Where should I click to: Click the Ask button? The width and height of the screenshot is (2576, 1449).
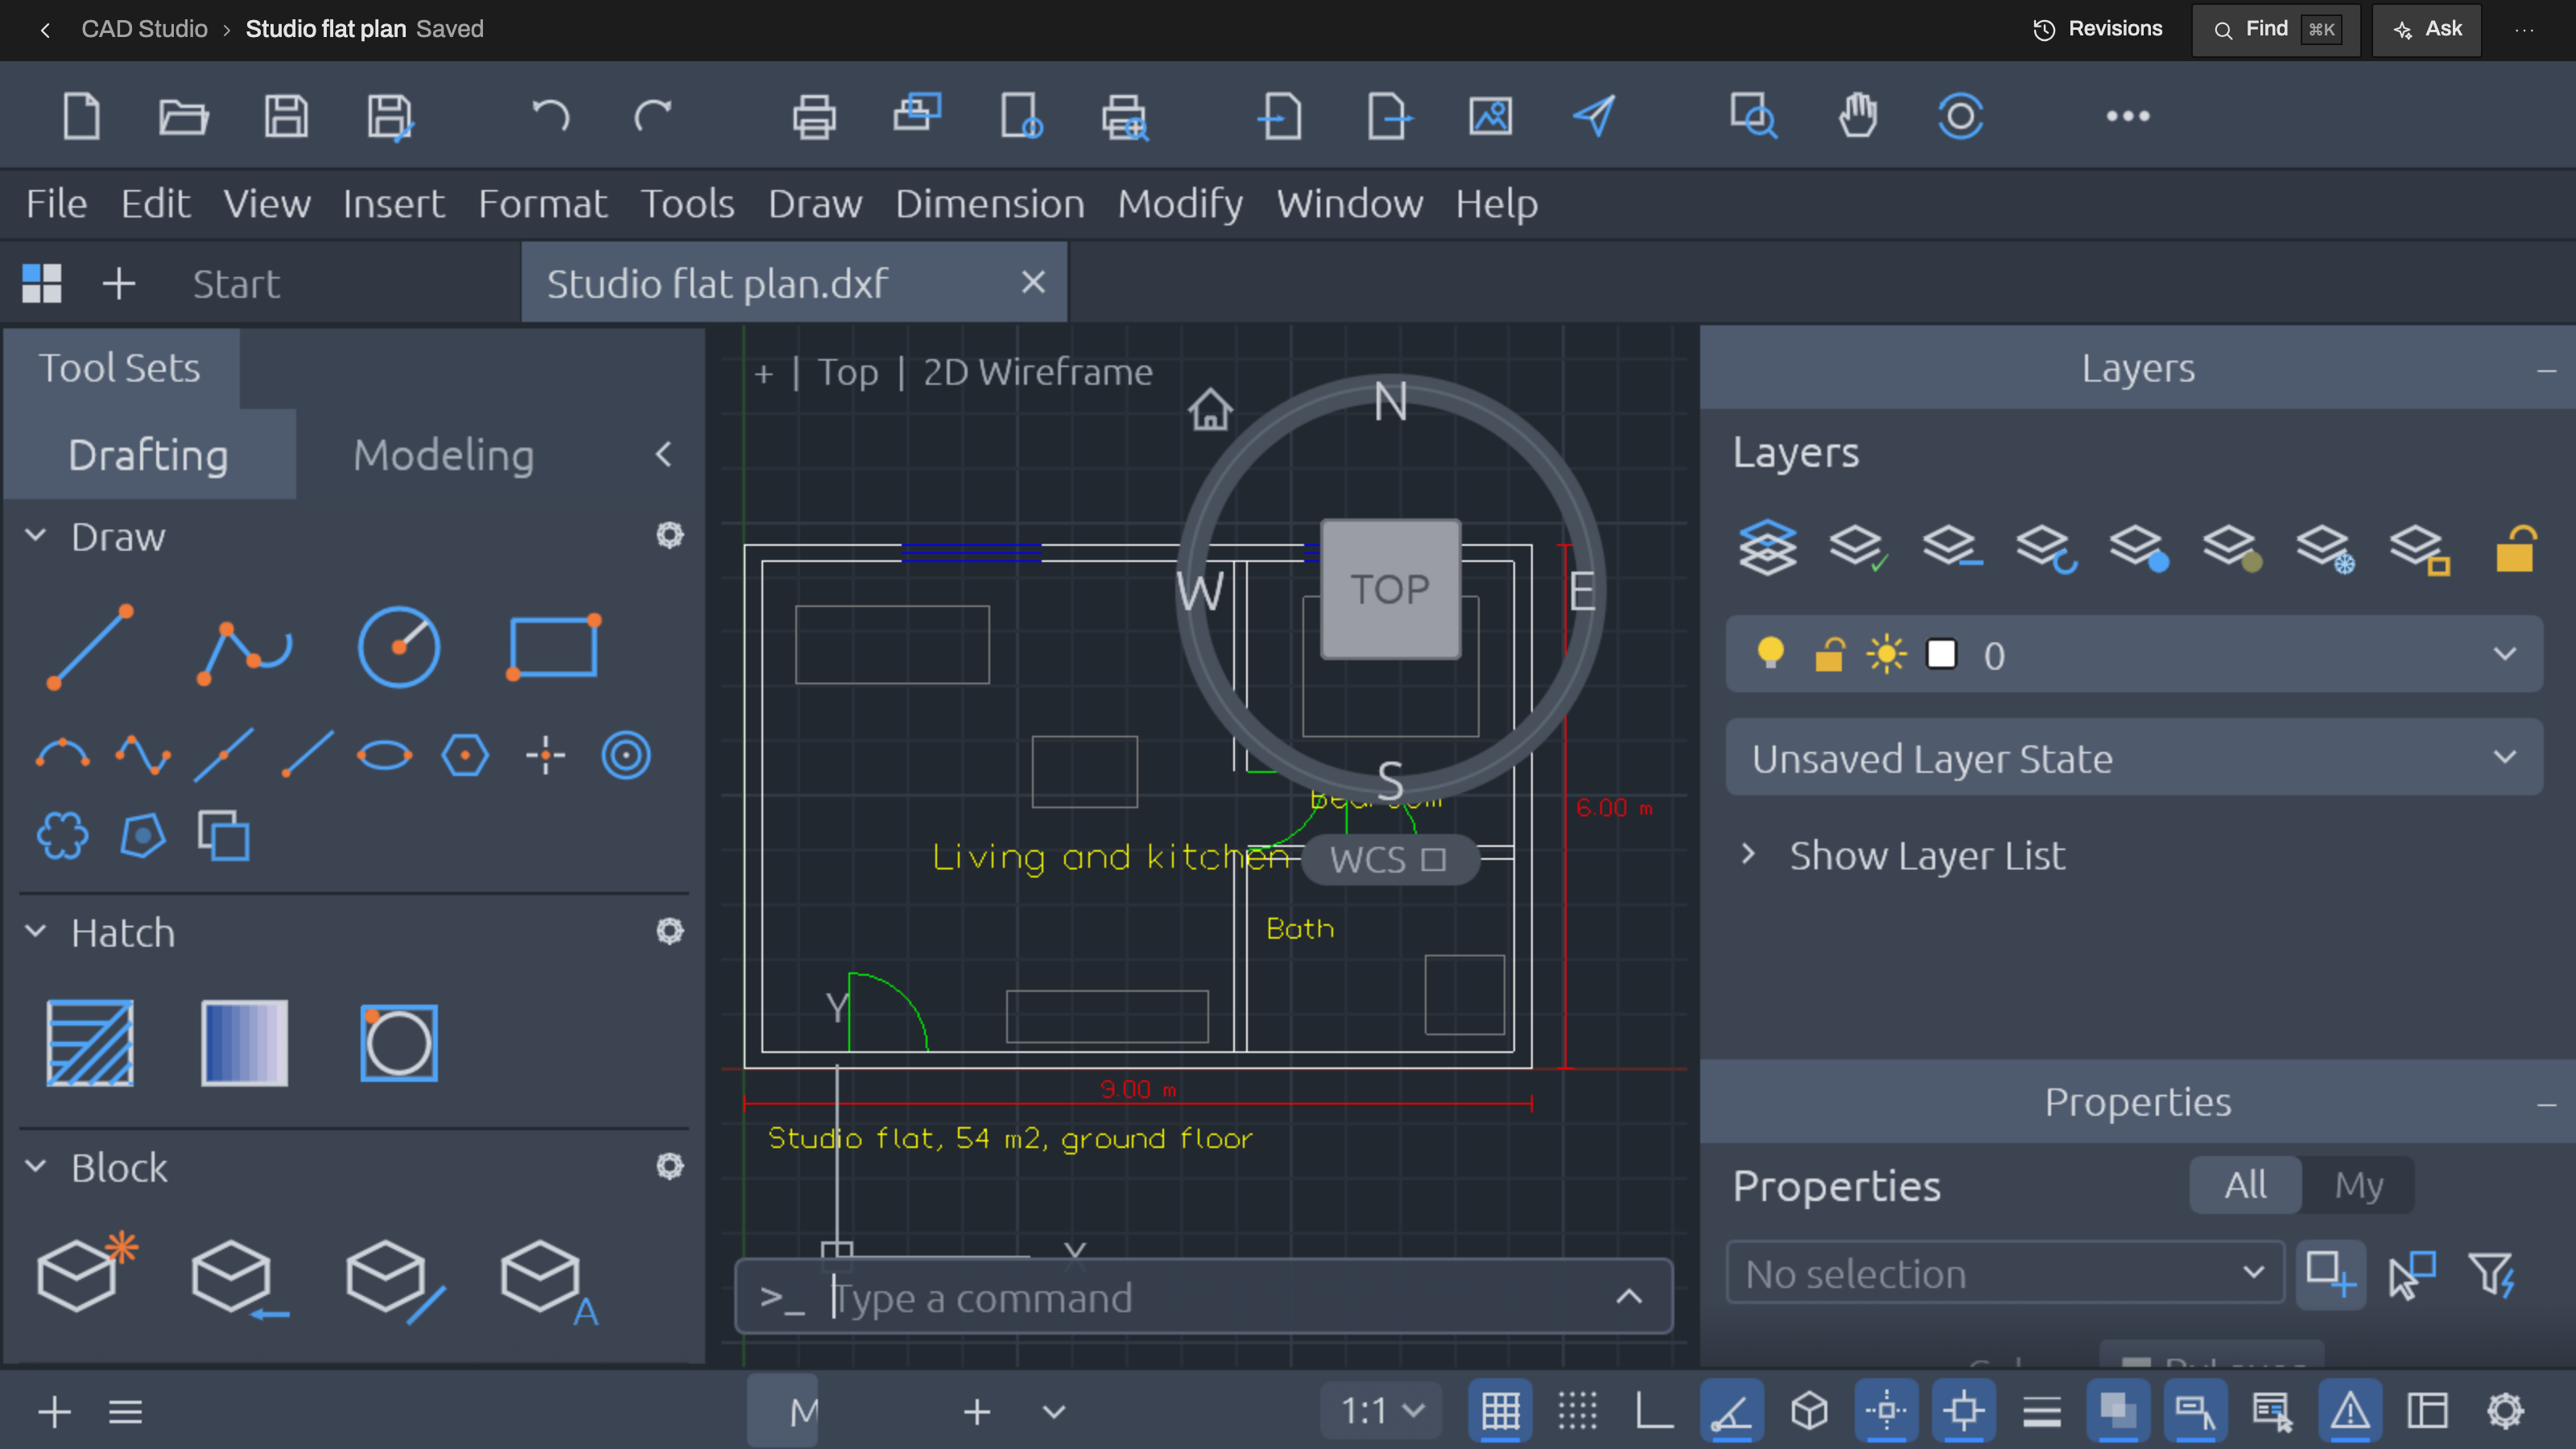[2428, 29]
